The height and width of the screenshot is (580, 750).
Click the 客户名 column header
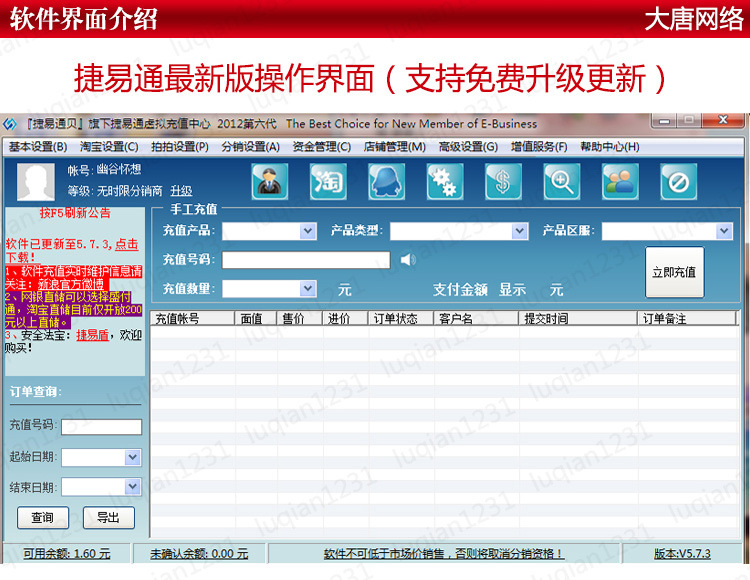point(476,318)
